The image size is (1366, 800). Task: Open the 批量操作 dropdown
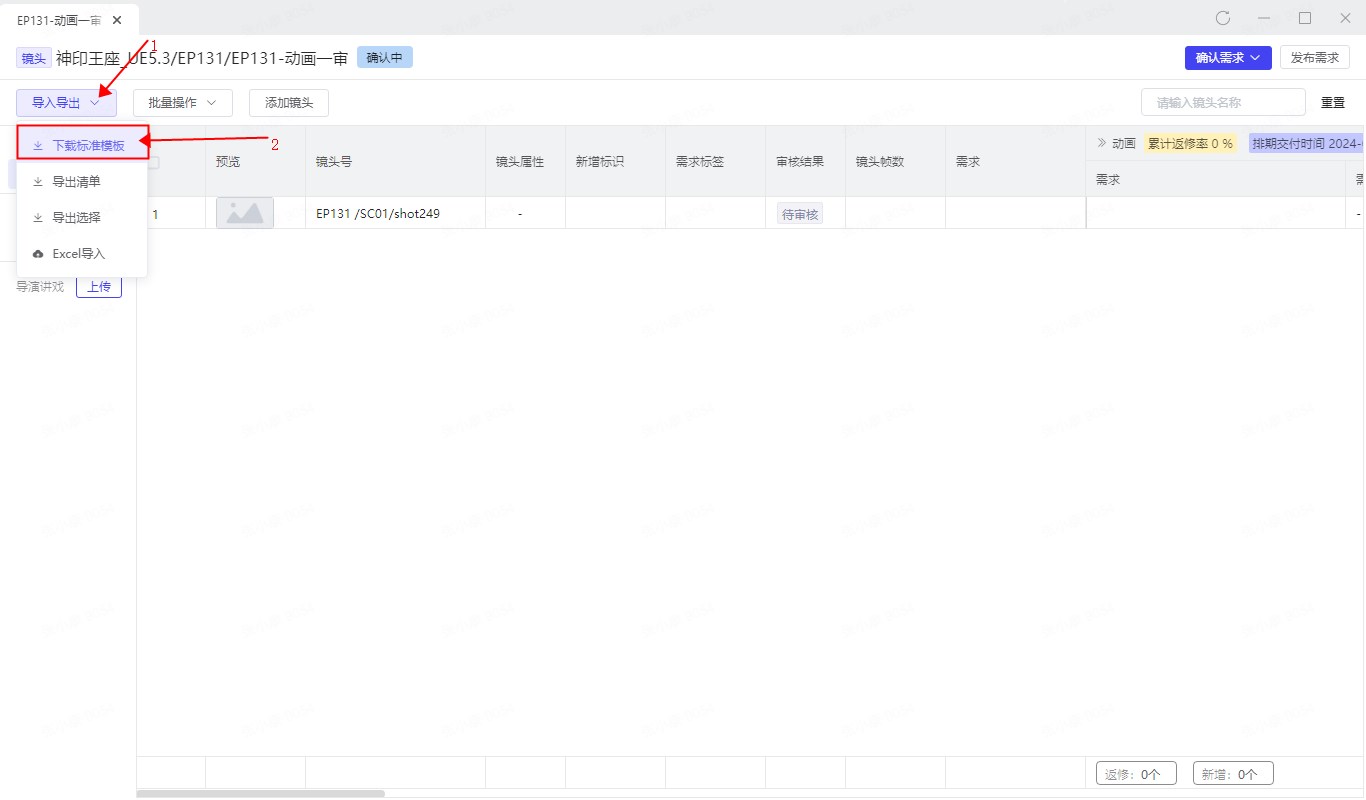(x=182, y=103)
